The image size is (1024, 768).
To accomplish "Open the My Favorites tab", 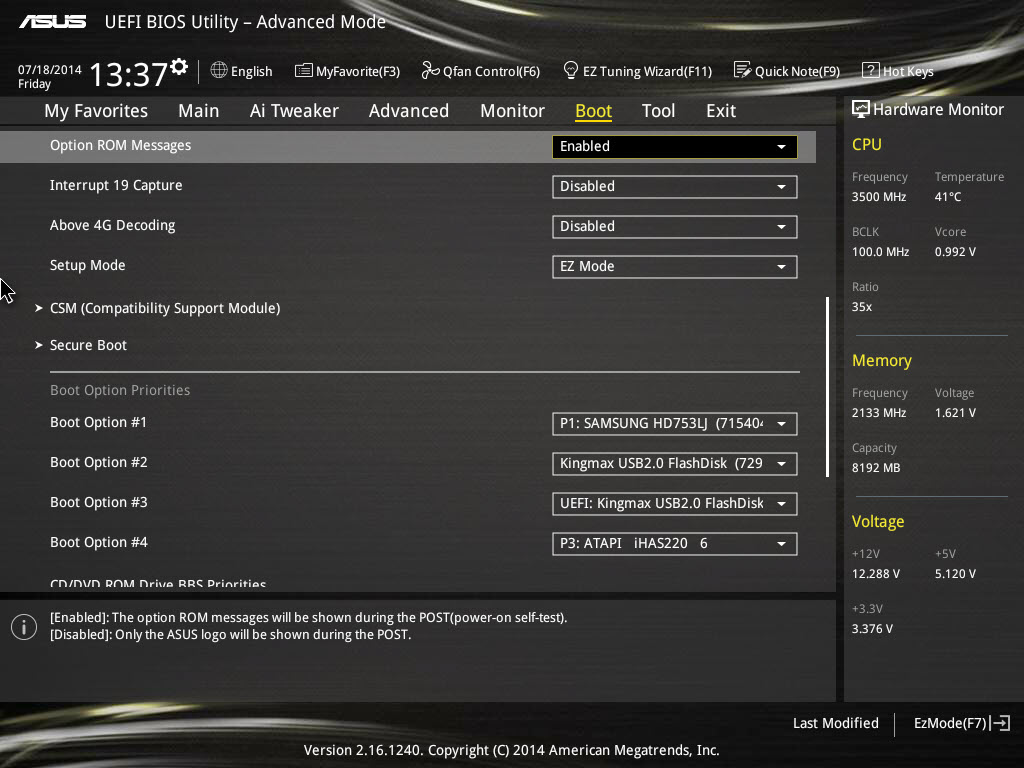I will 96,111.
